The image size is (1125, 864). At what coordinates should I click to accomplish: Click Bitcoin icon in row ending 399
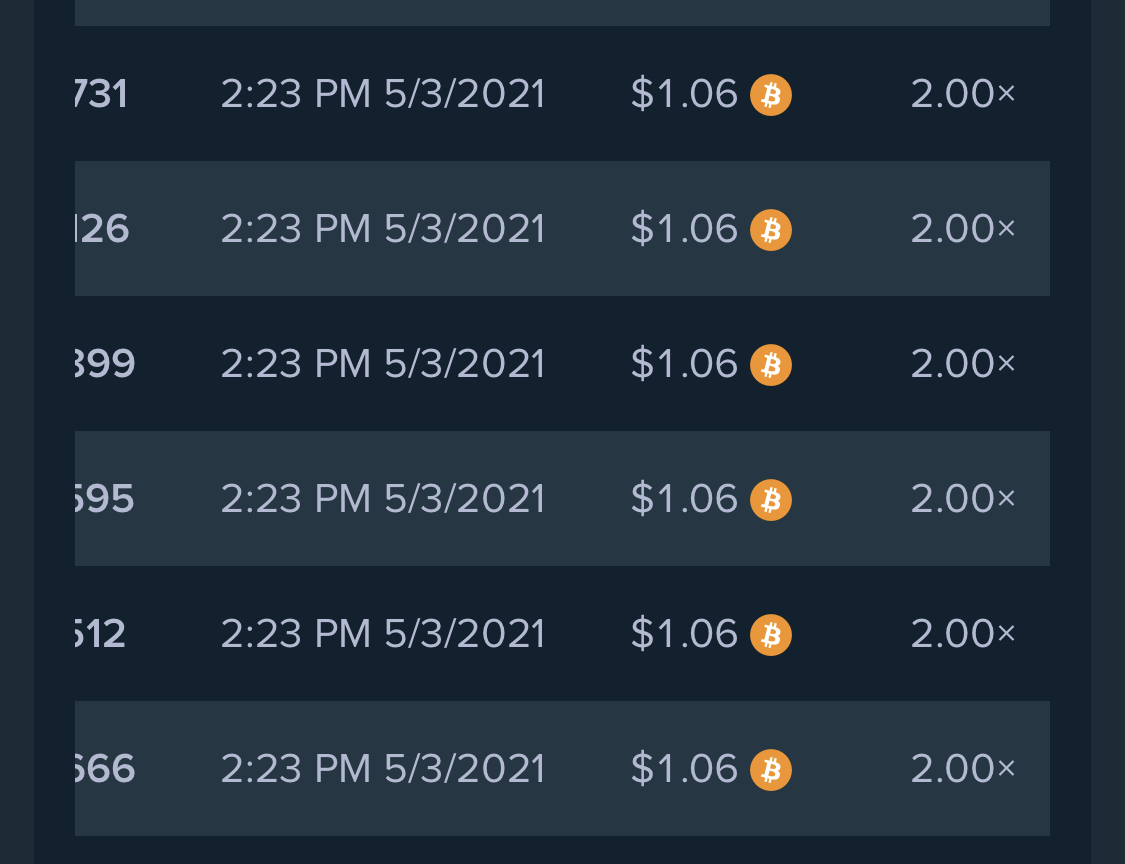771,365
